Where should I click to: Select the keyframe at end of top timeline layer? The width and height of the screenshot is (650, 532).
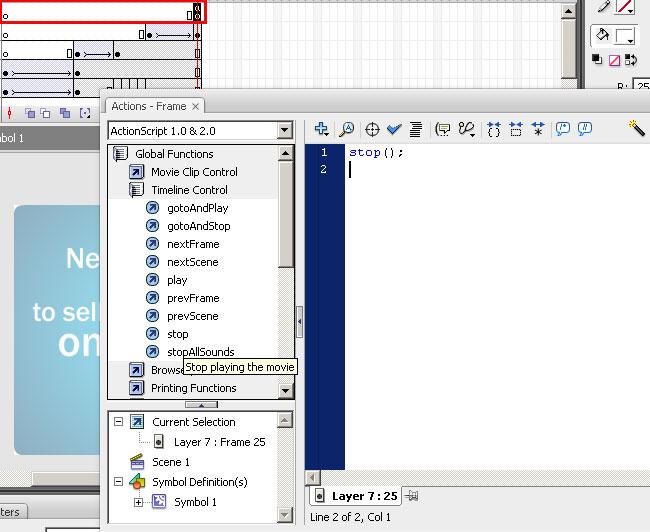[197, 12]
